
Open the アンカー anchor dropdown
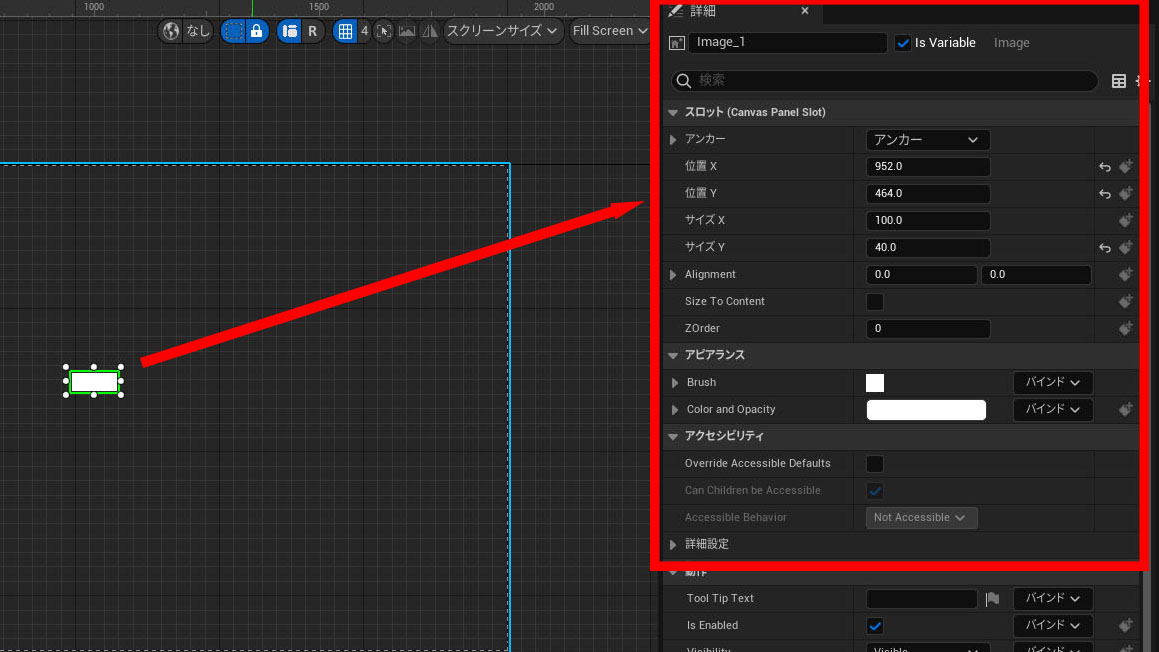point(927,140)
